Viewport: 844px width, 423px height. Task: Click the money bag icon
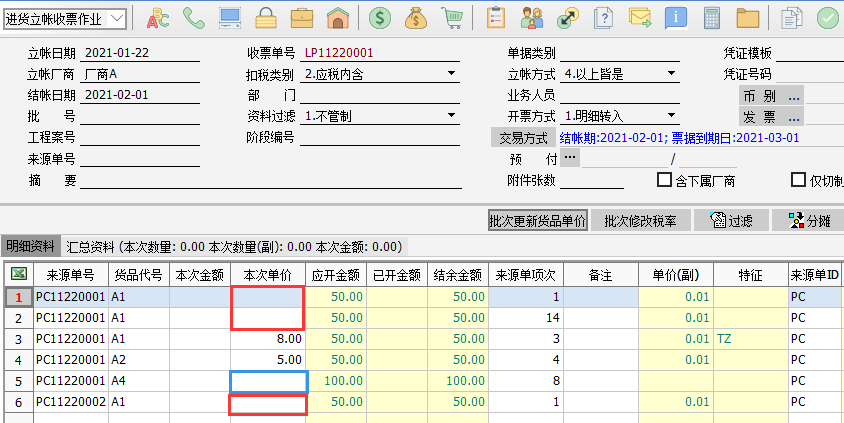click(416, 18)
